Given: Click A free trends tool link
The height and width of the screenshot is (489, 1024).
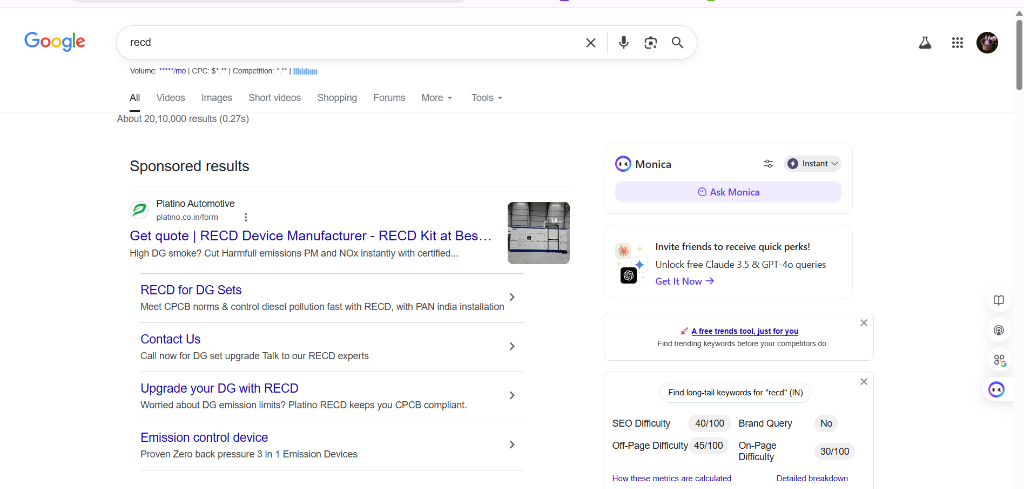Looking at the screenshot, I should tap(744, 331).
